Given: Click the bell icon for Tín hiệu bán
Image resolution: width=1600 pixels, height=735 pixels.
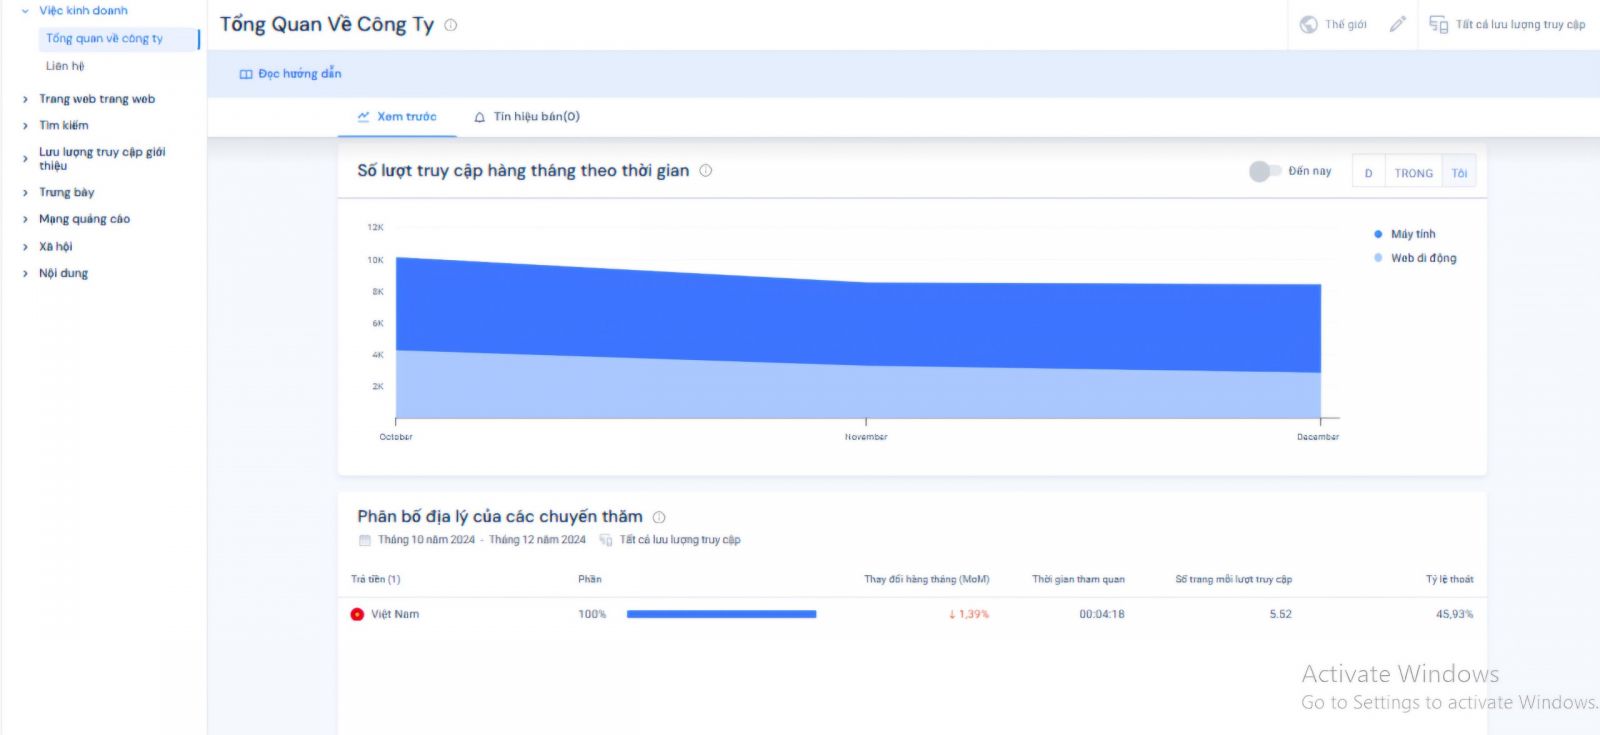Looking at the screenshot, I should 480,117.
